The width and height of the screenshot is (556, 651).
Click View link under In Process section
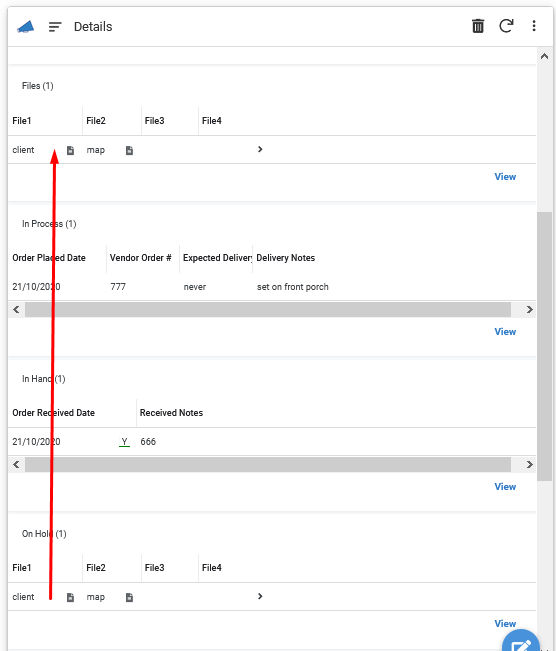(x=505, y=332)
